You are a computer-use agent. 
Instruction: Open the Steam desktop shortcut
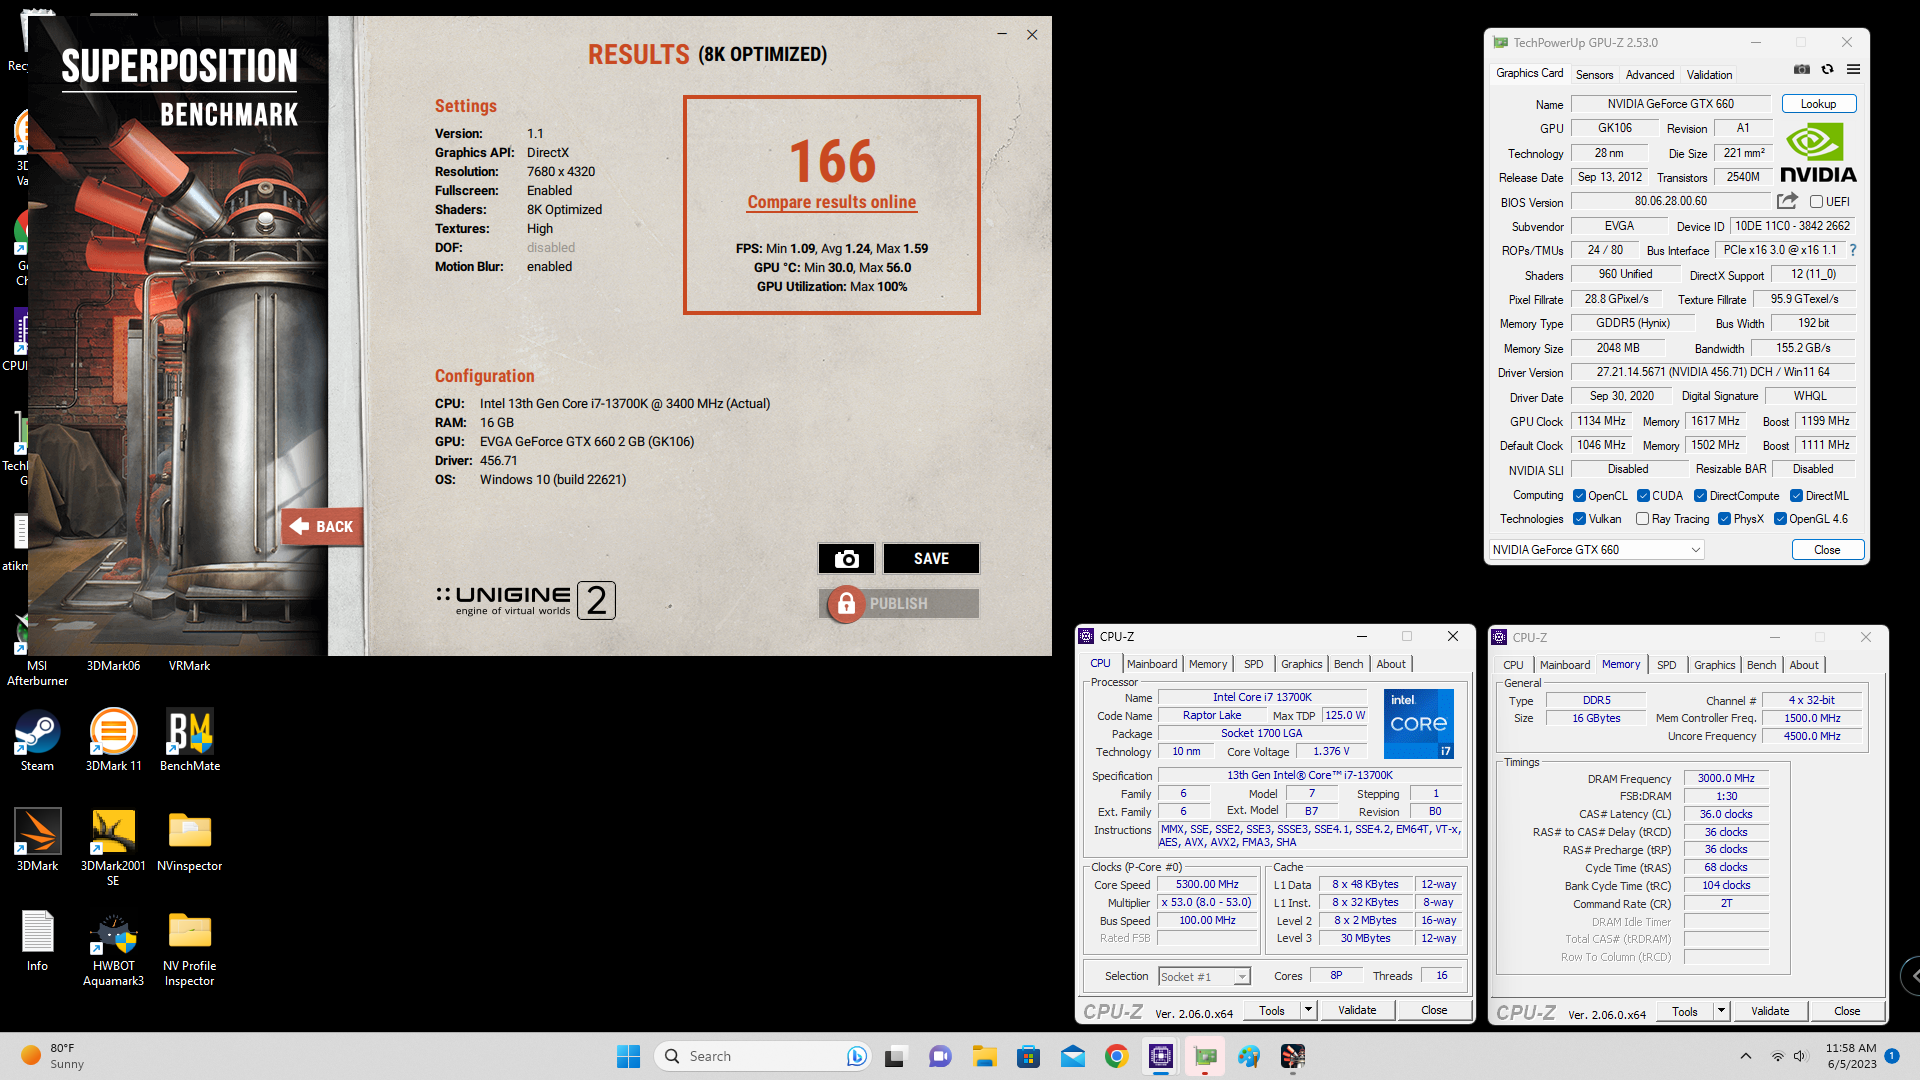37,741
